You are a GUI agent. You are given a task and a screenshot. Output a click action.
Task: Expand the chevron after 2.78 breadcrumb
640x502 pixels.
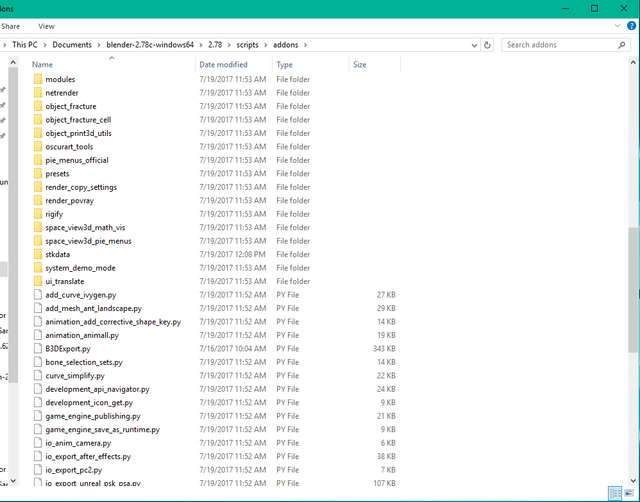pyautogui.click(x=229, y=45)
